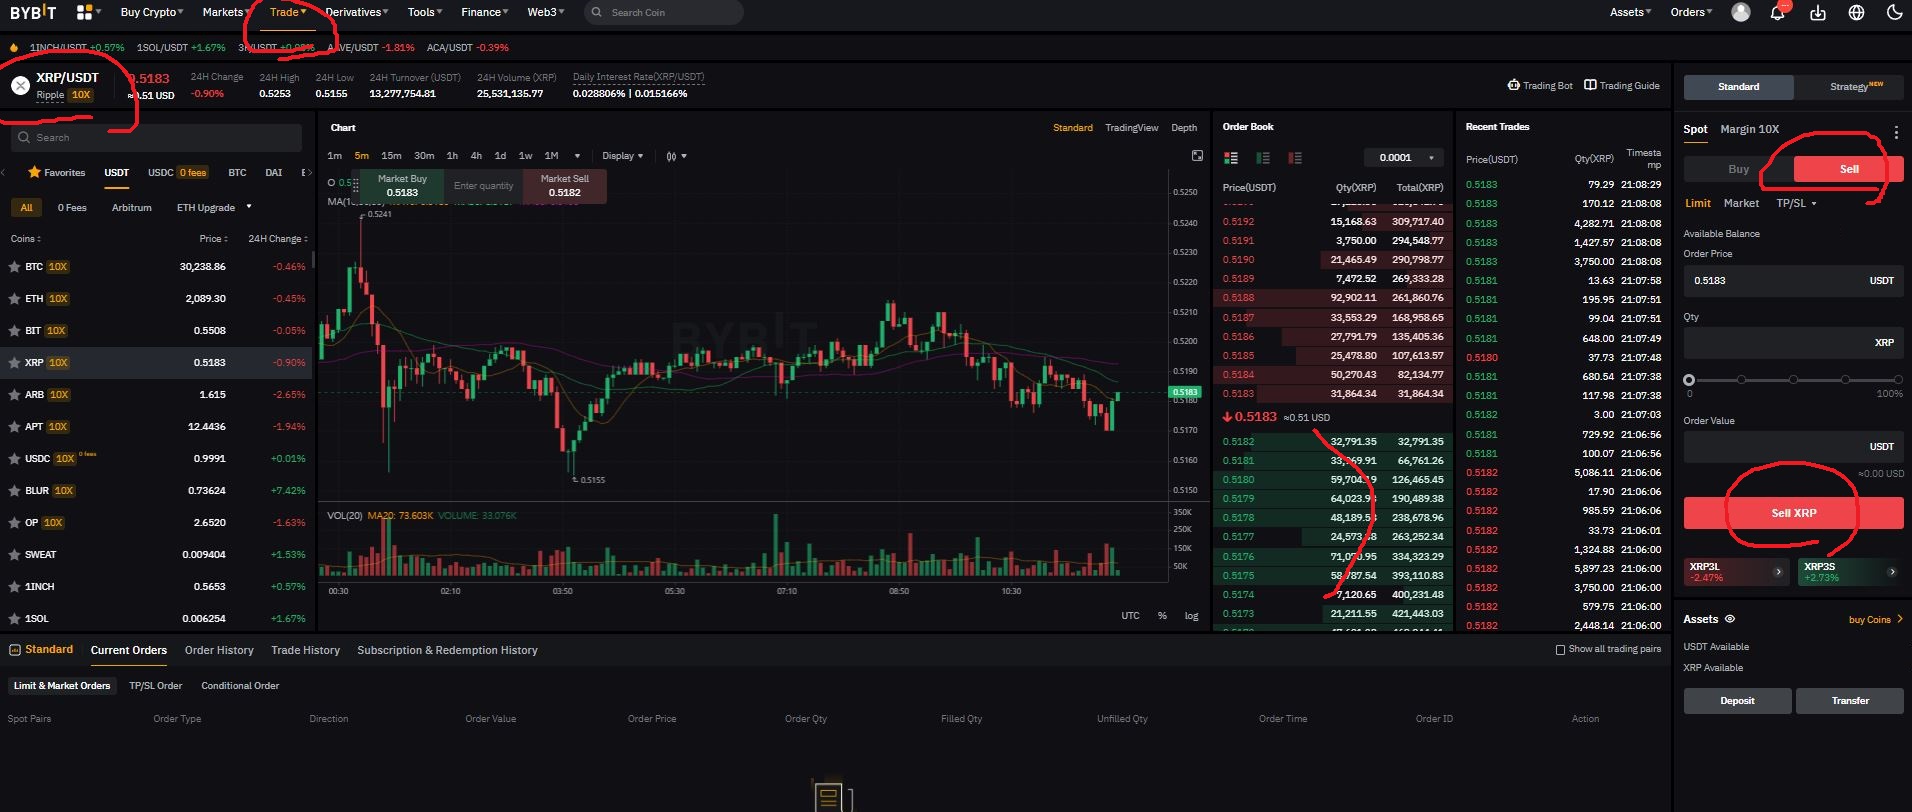Click the Deposit button

1737,701
